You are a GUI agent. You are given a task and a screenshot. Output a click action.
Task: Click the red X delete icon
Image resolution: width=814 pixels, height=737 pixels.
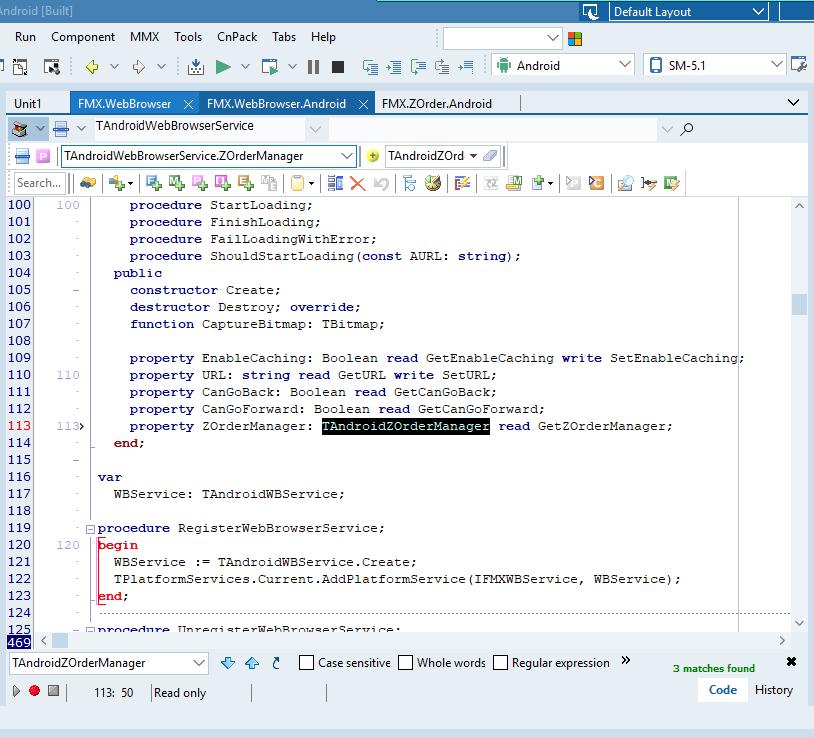coord(358,183)
